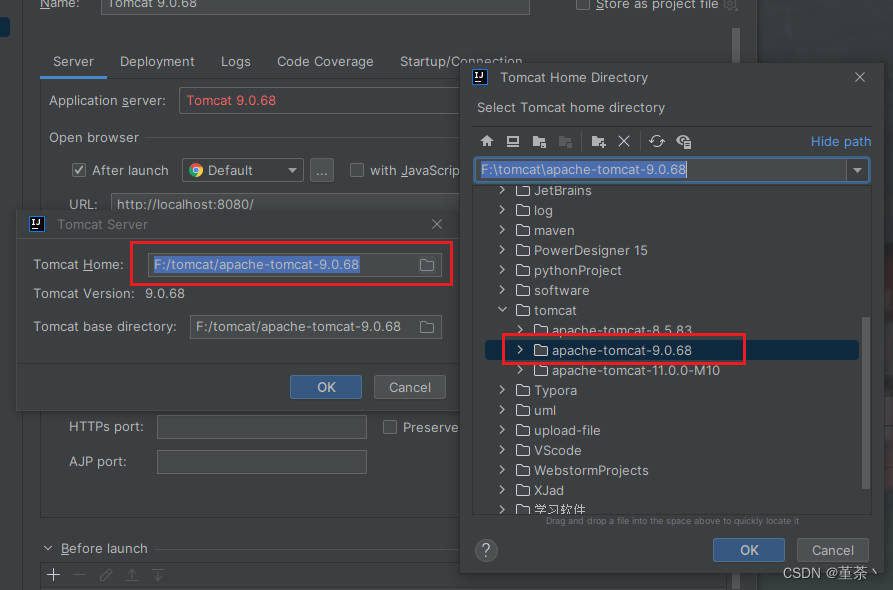Select the software folder in tree
893x590 pixels.
click(x=562, y=290)
